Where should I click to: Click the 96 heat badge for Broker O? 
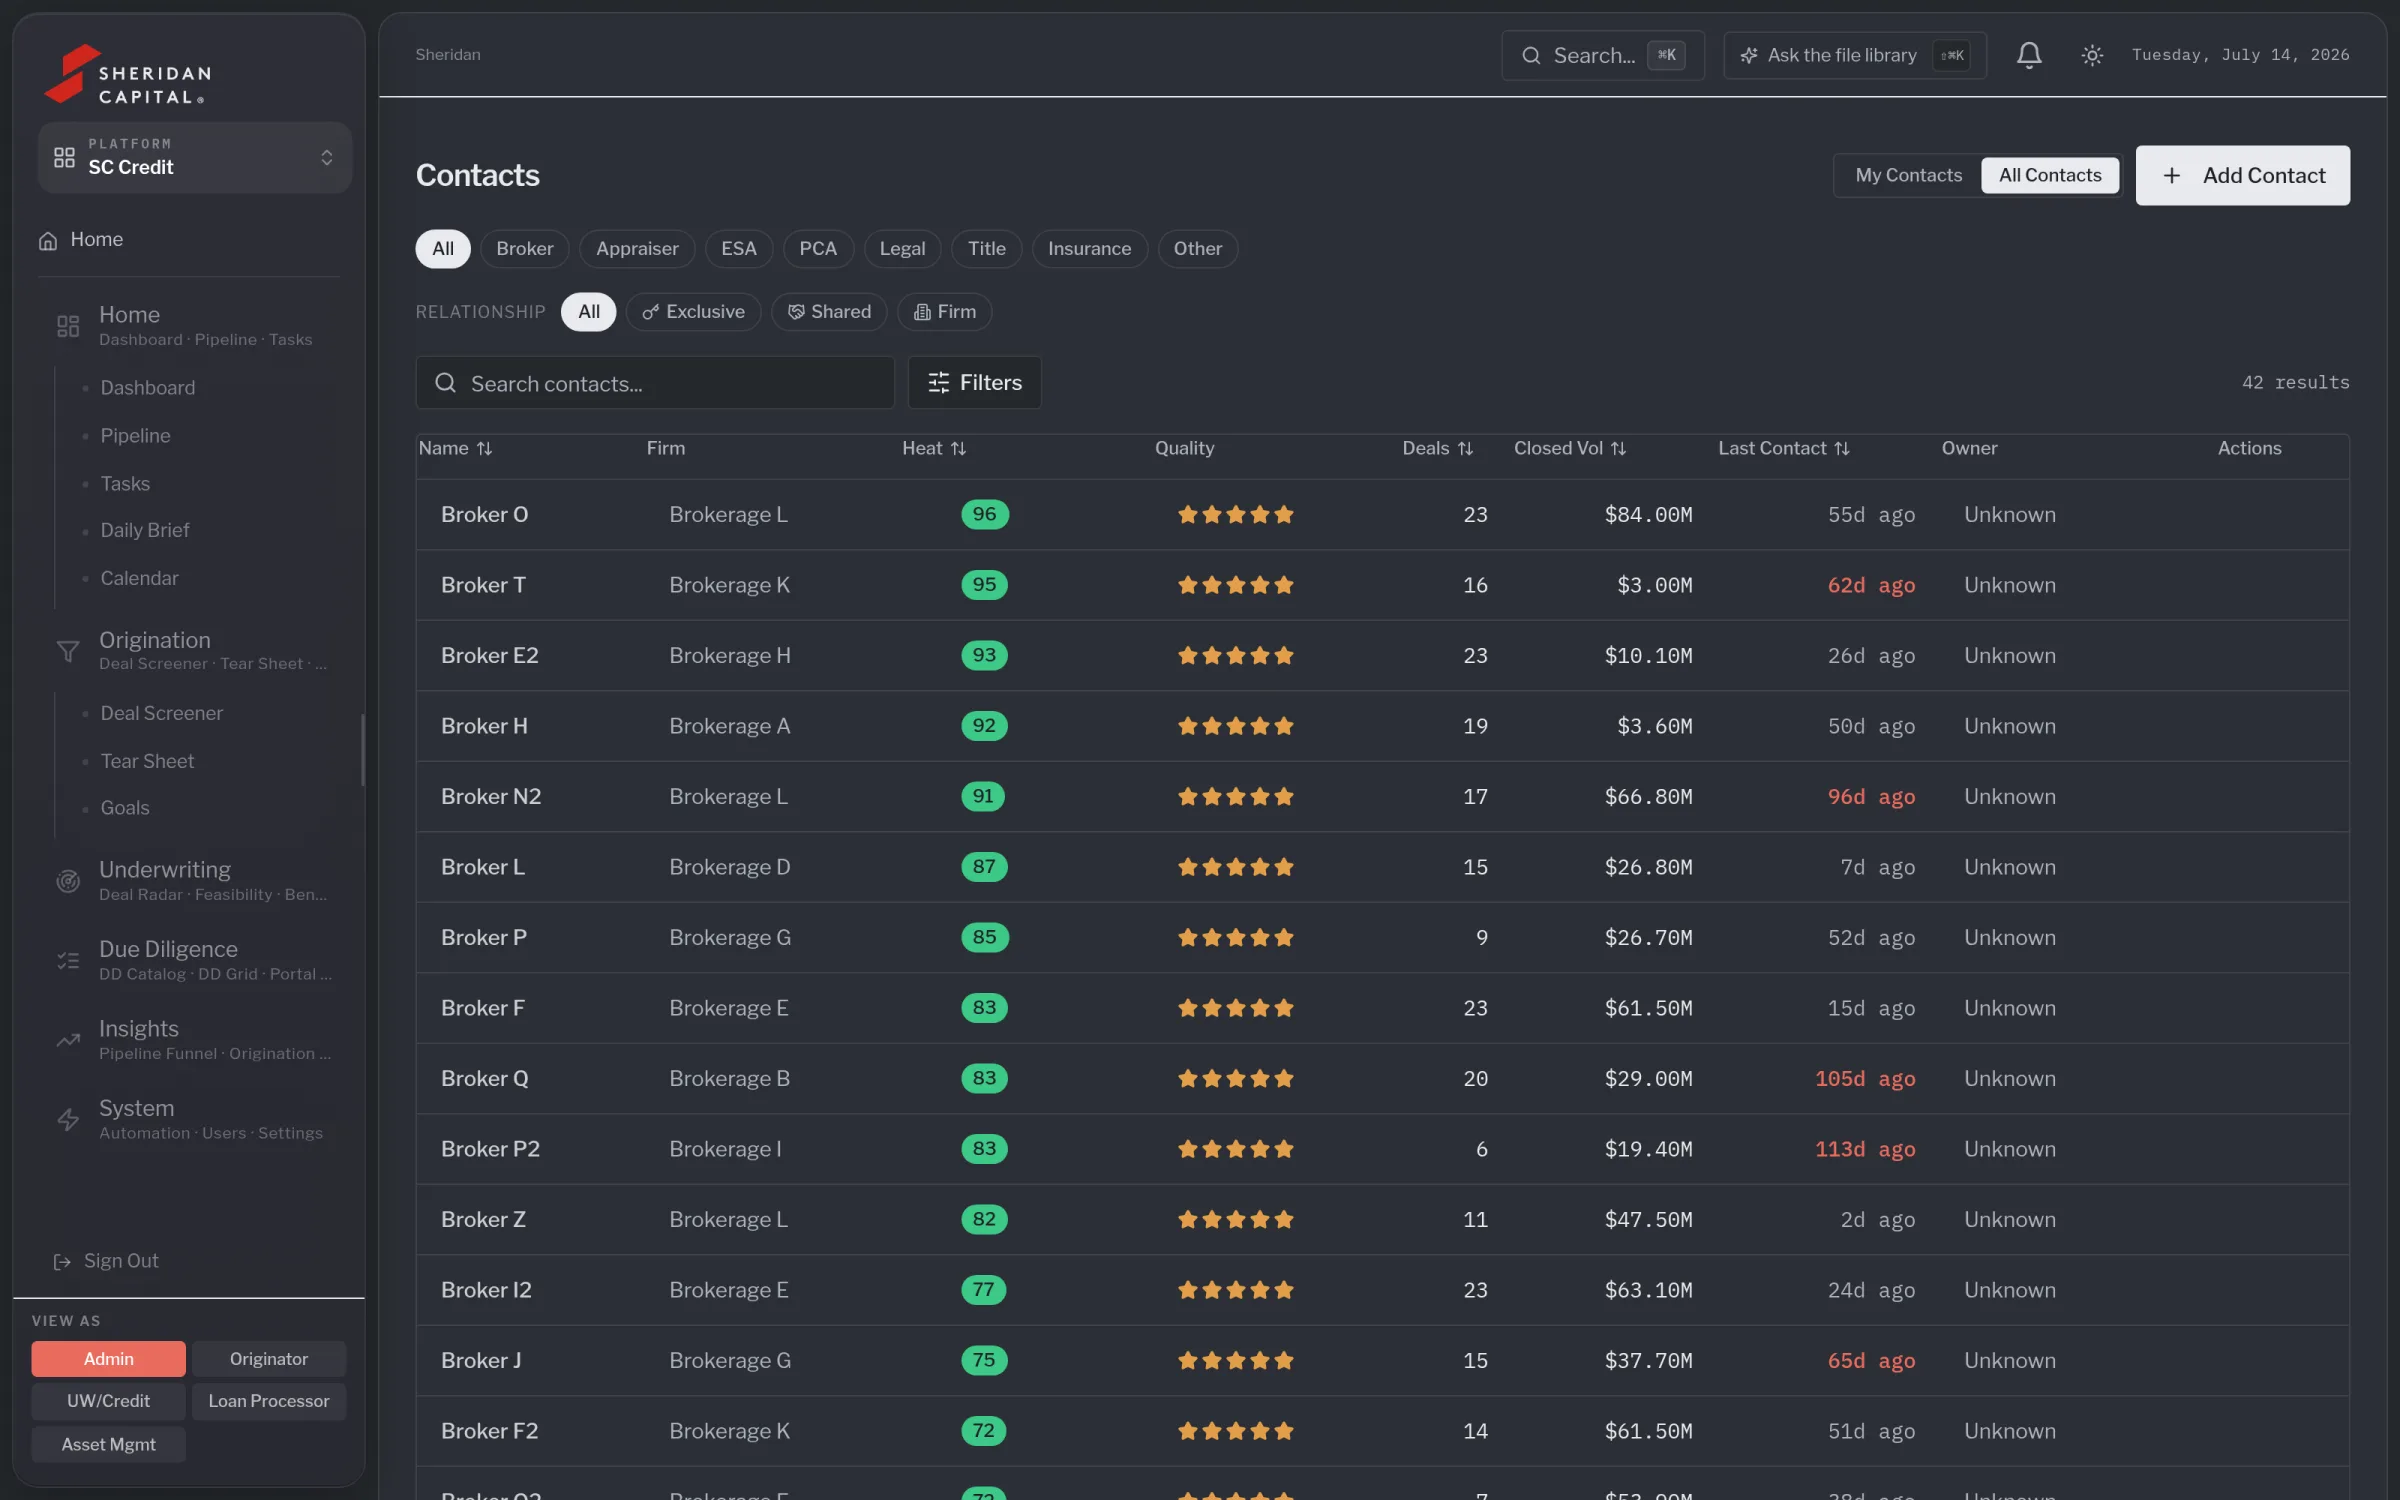pyautogui.click(x=984, y=515)
